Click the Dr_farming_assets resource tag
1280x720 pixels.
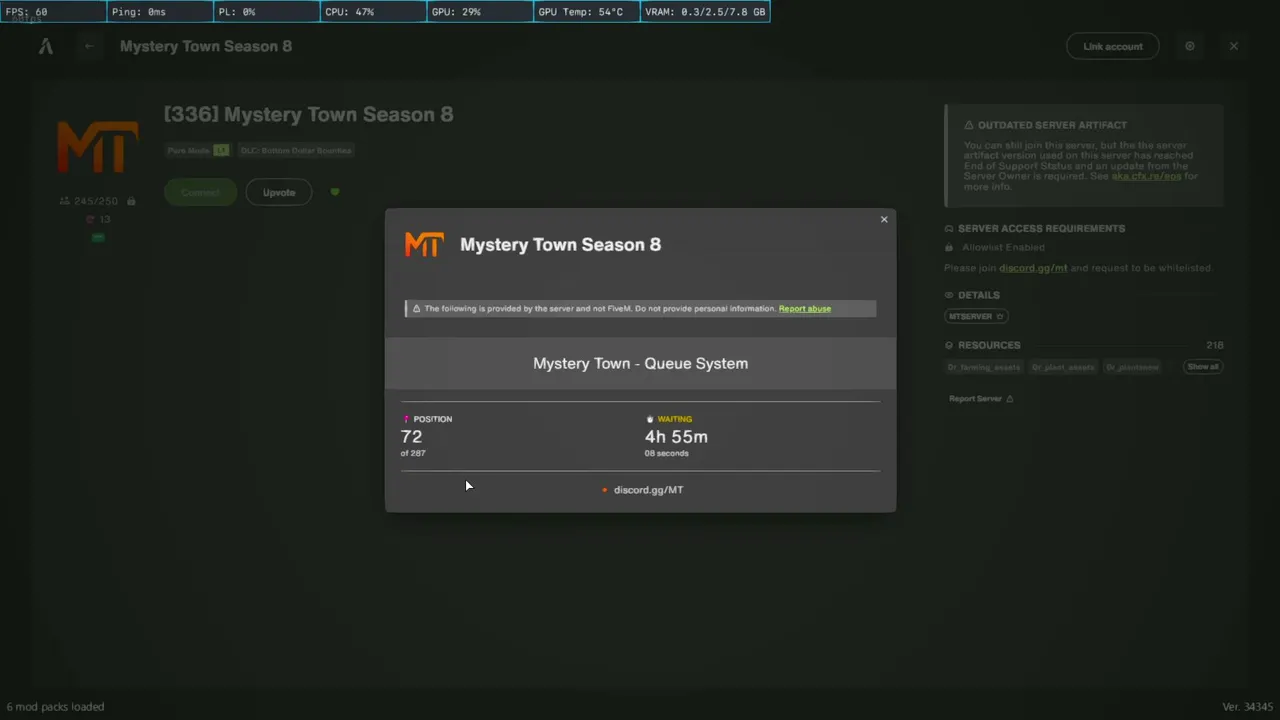click(985, 367)
